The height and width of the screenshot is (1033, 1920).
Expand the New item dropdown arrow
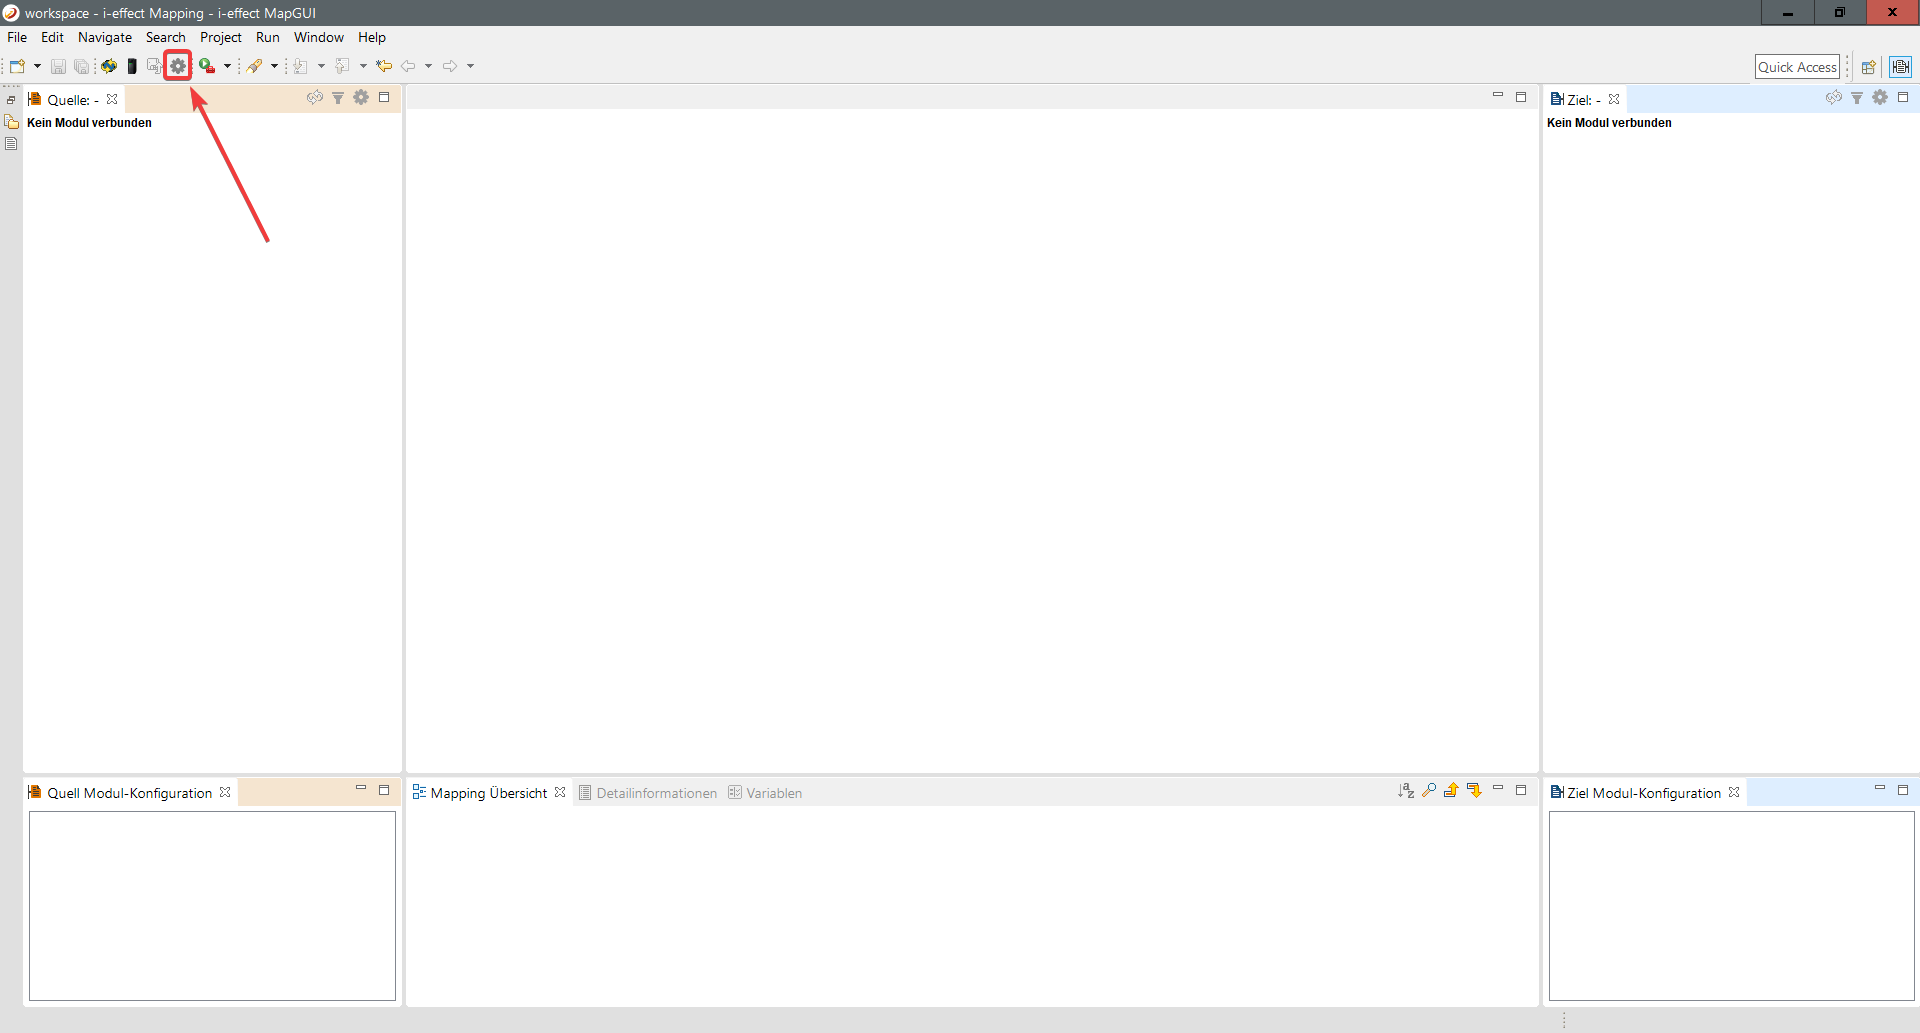37,66
